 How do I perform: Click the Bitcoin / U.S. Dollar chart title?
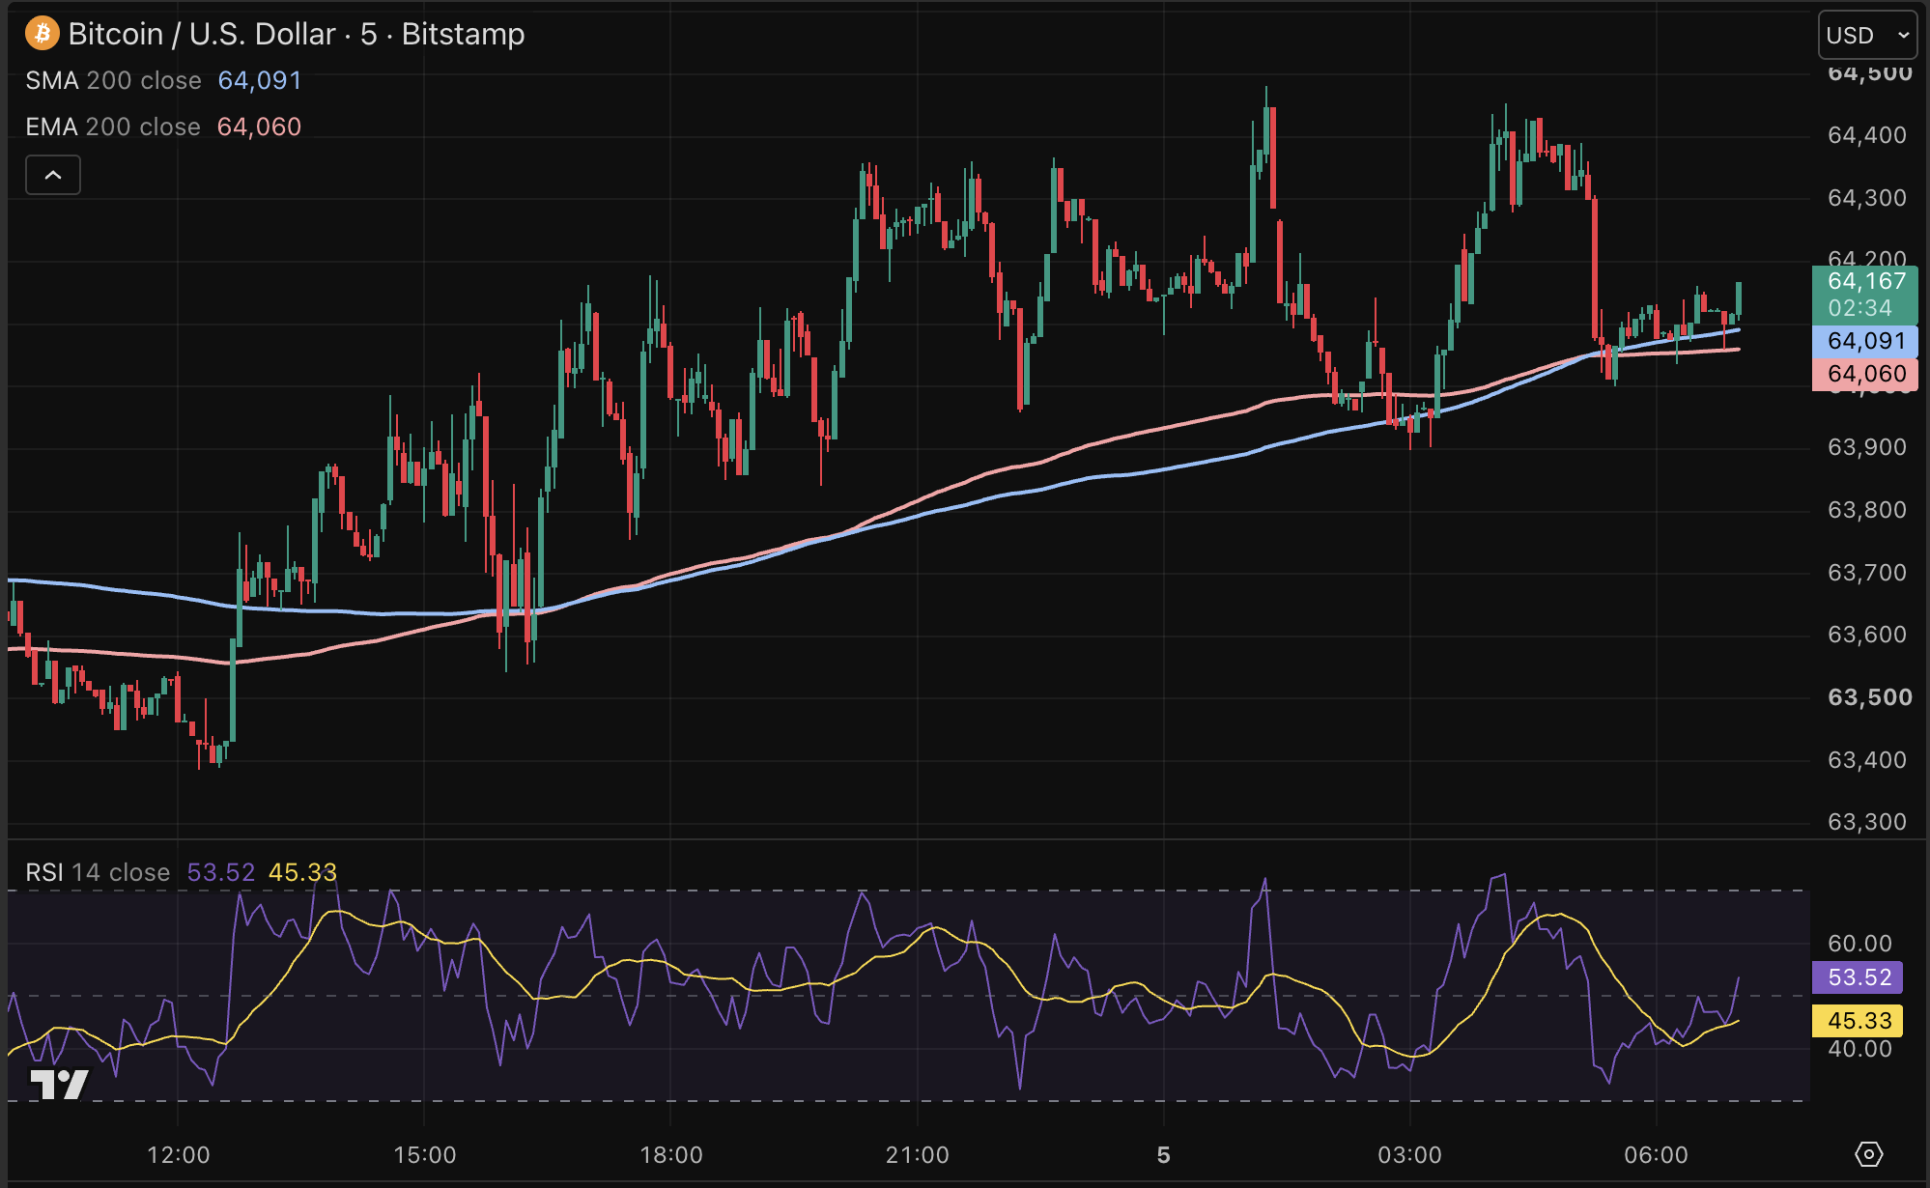[x=296, y=34]
